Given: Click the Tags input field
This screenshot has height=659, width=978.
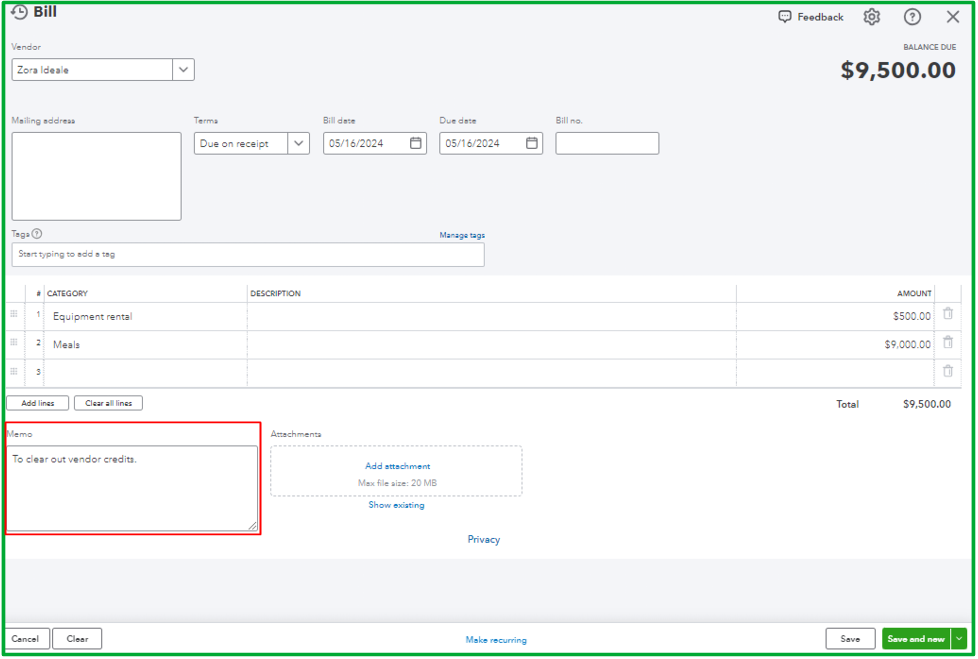Looking at the screenshot, I should tap(248, 254).
